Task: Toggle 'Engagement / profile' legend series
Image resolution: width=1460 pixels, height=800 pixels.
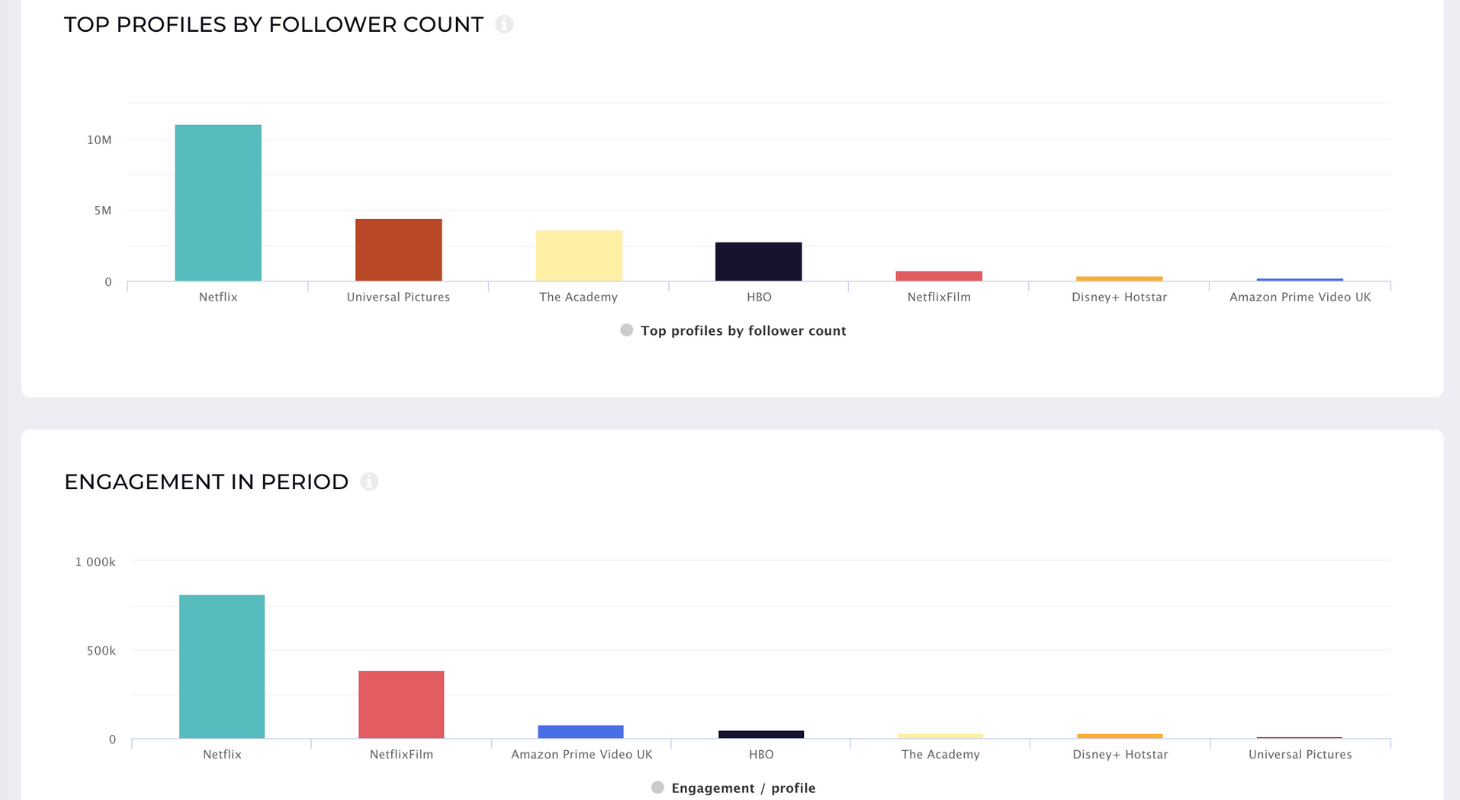Action: click(733, 788)
